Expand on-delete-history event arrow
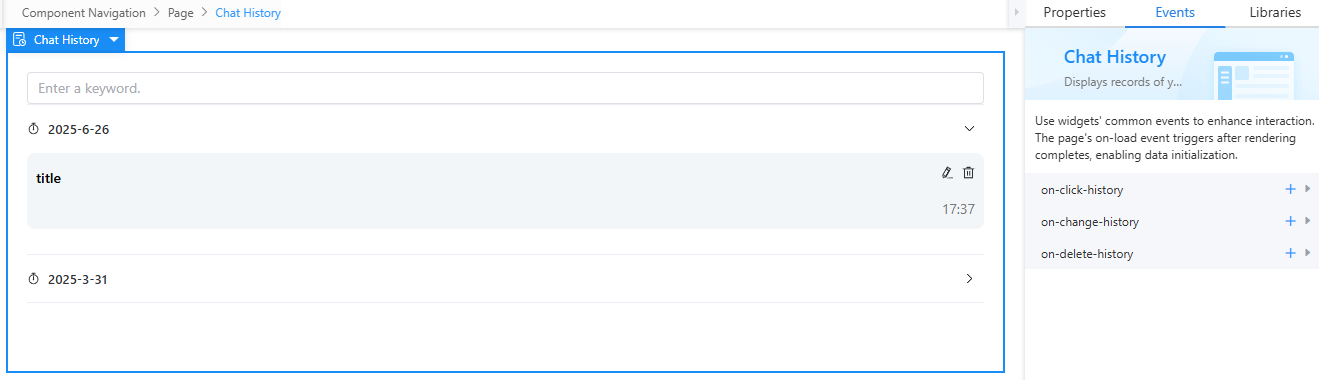This screenshot has width=1319, height=380. [x=1308, y=253]
